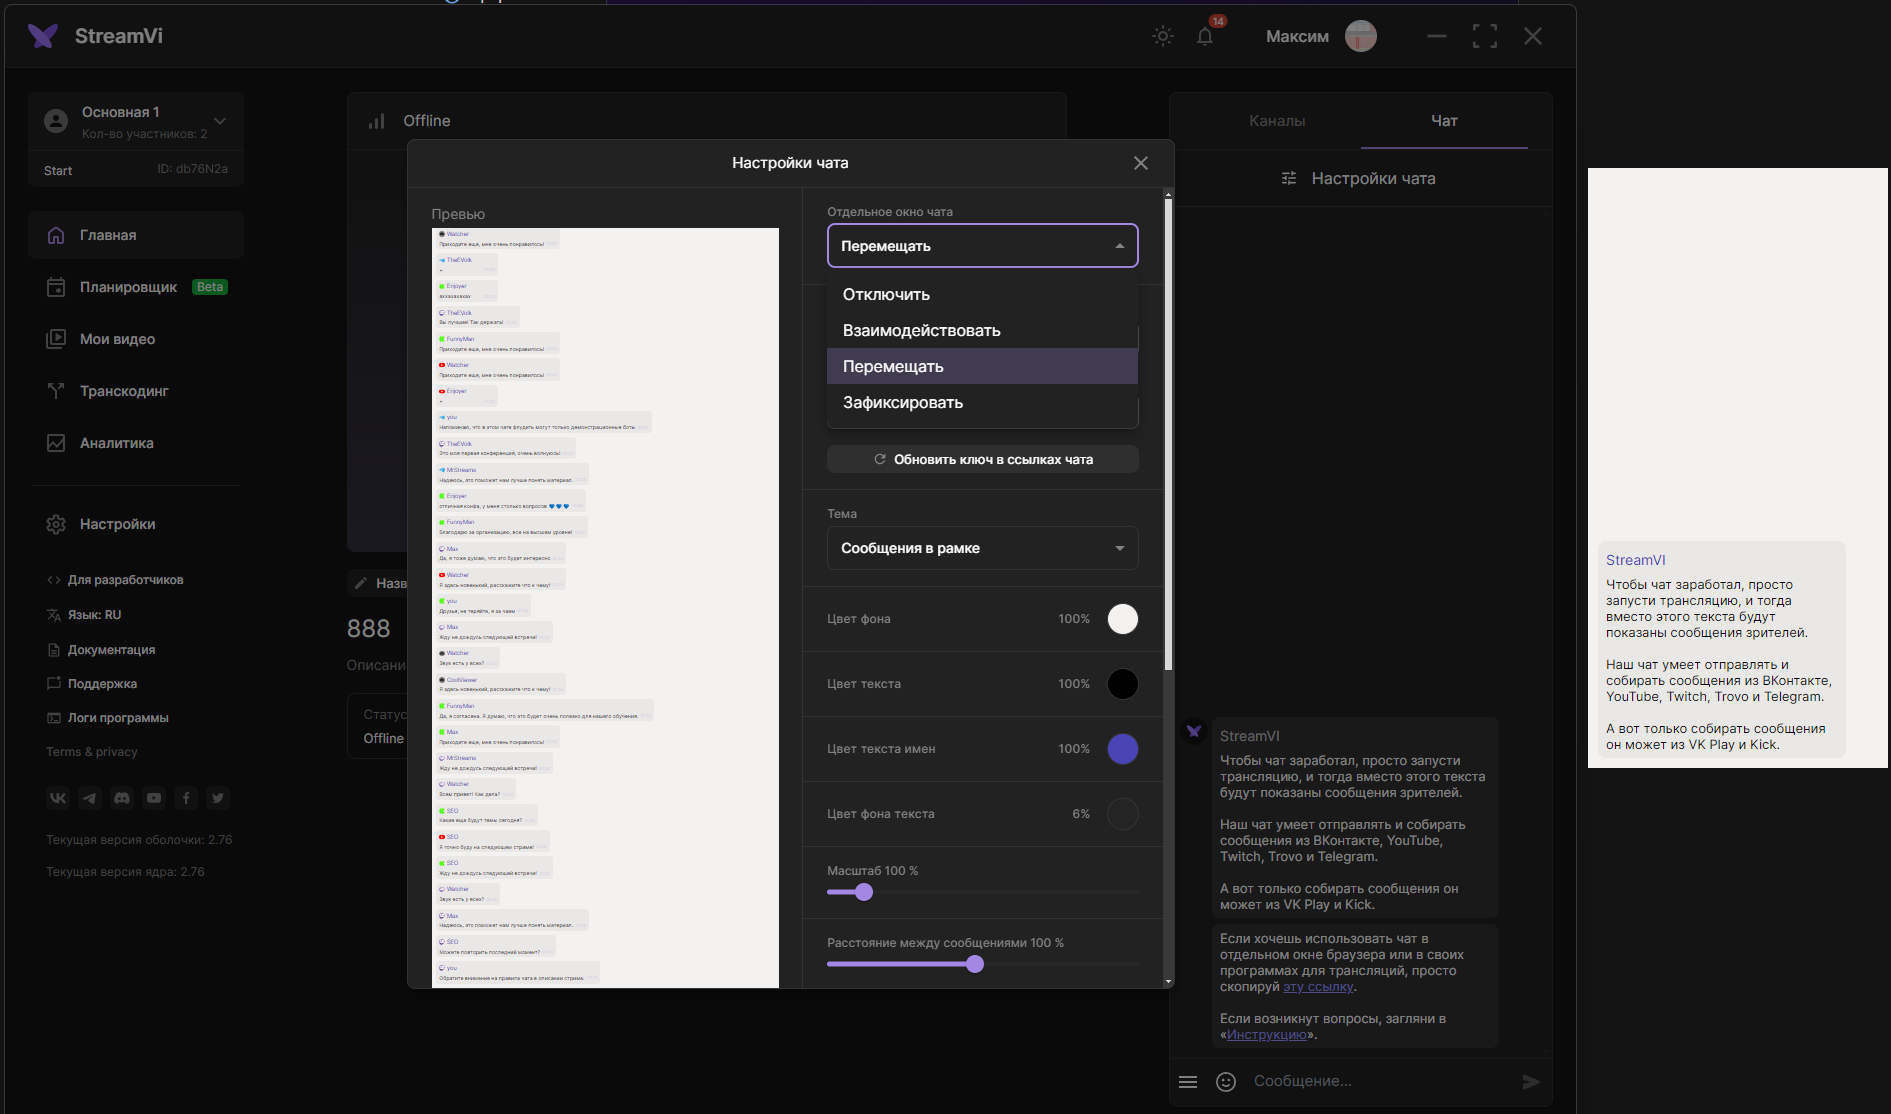Click Сообщение... input field
Viewport: 1891px width, 1114px height.
point(1380,1082)
